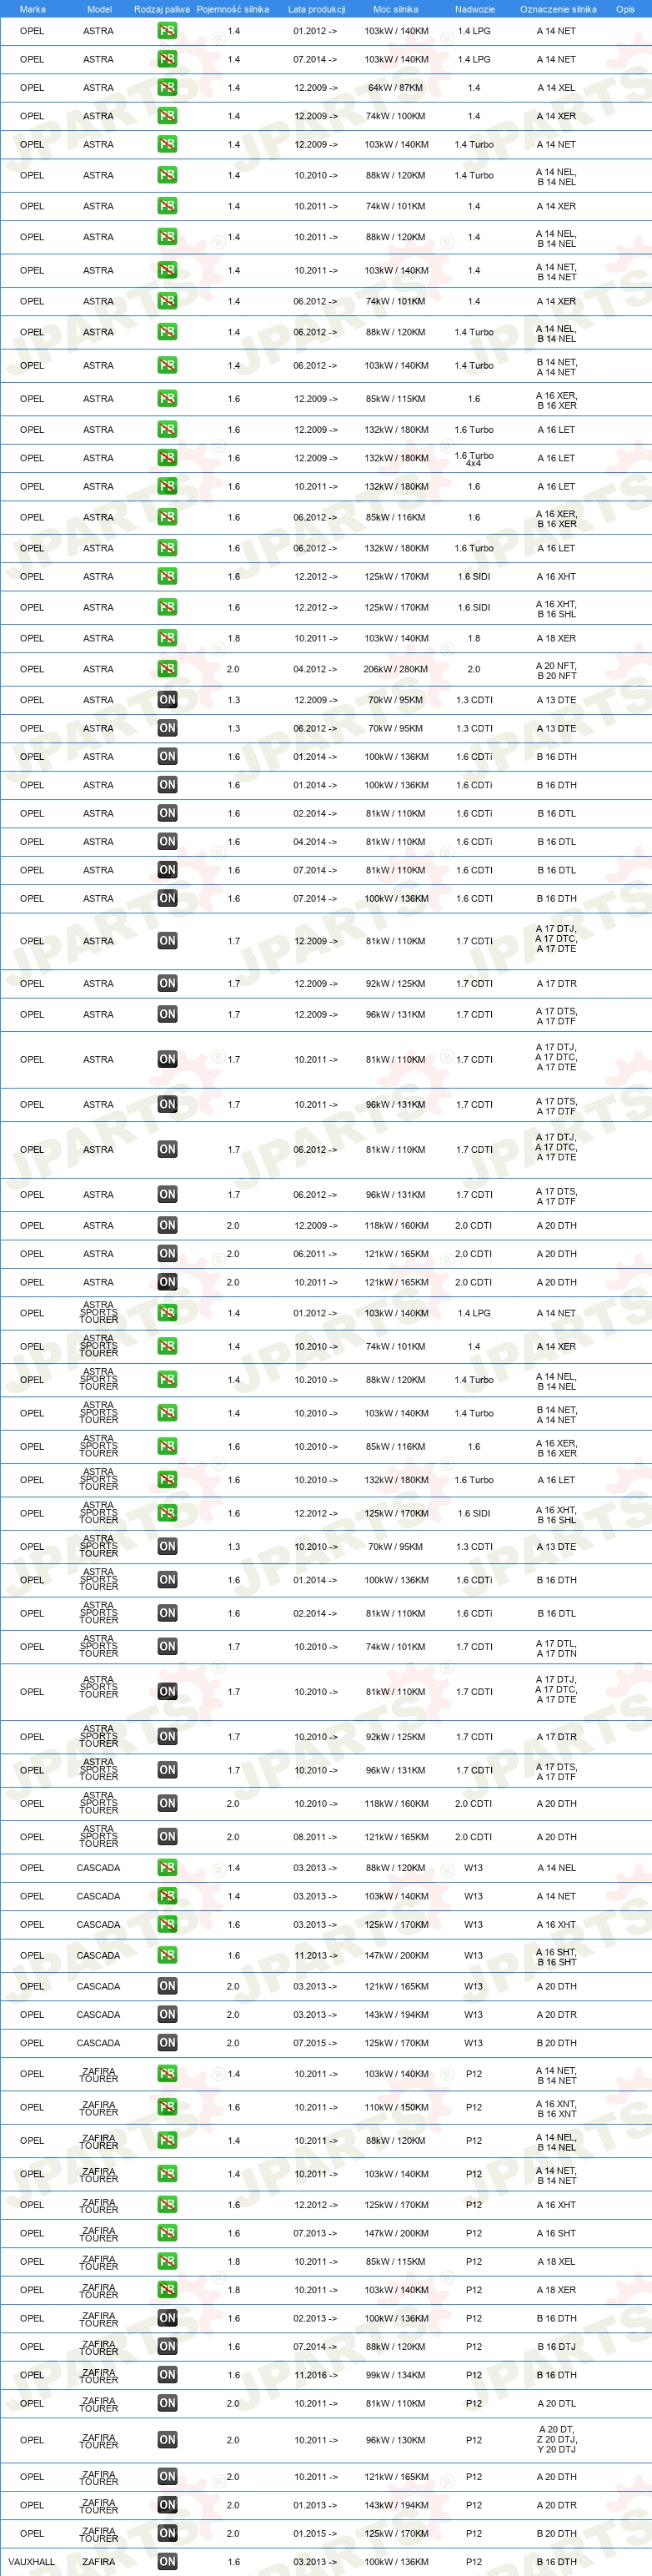652x2576 pixels.
Task: Select the Moc silnika column header
Action: pyautogui.click(x=396, y=9)
